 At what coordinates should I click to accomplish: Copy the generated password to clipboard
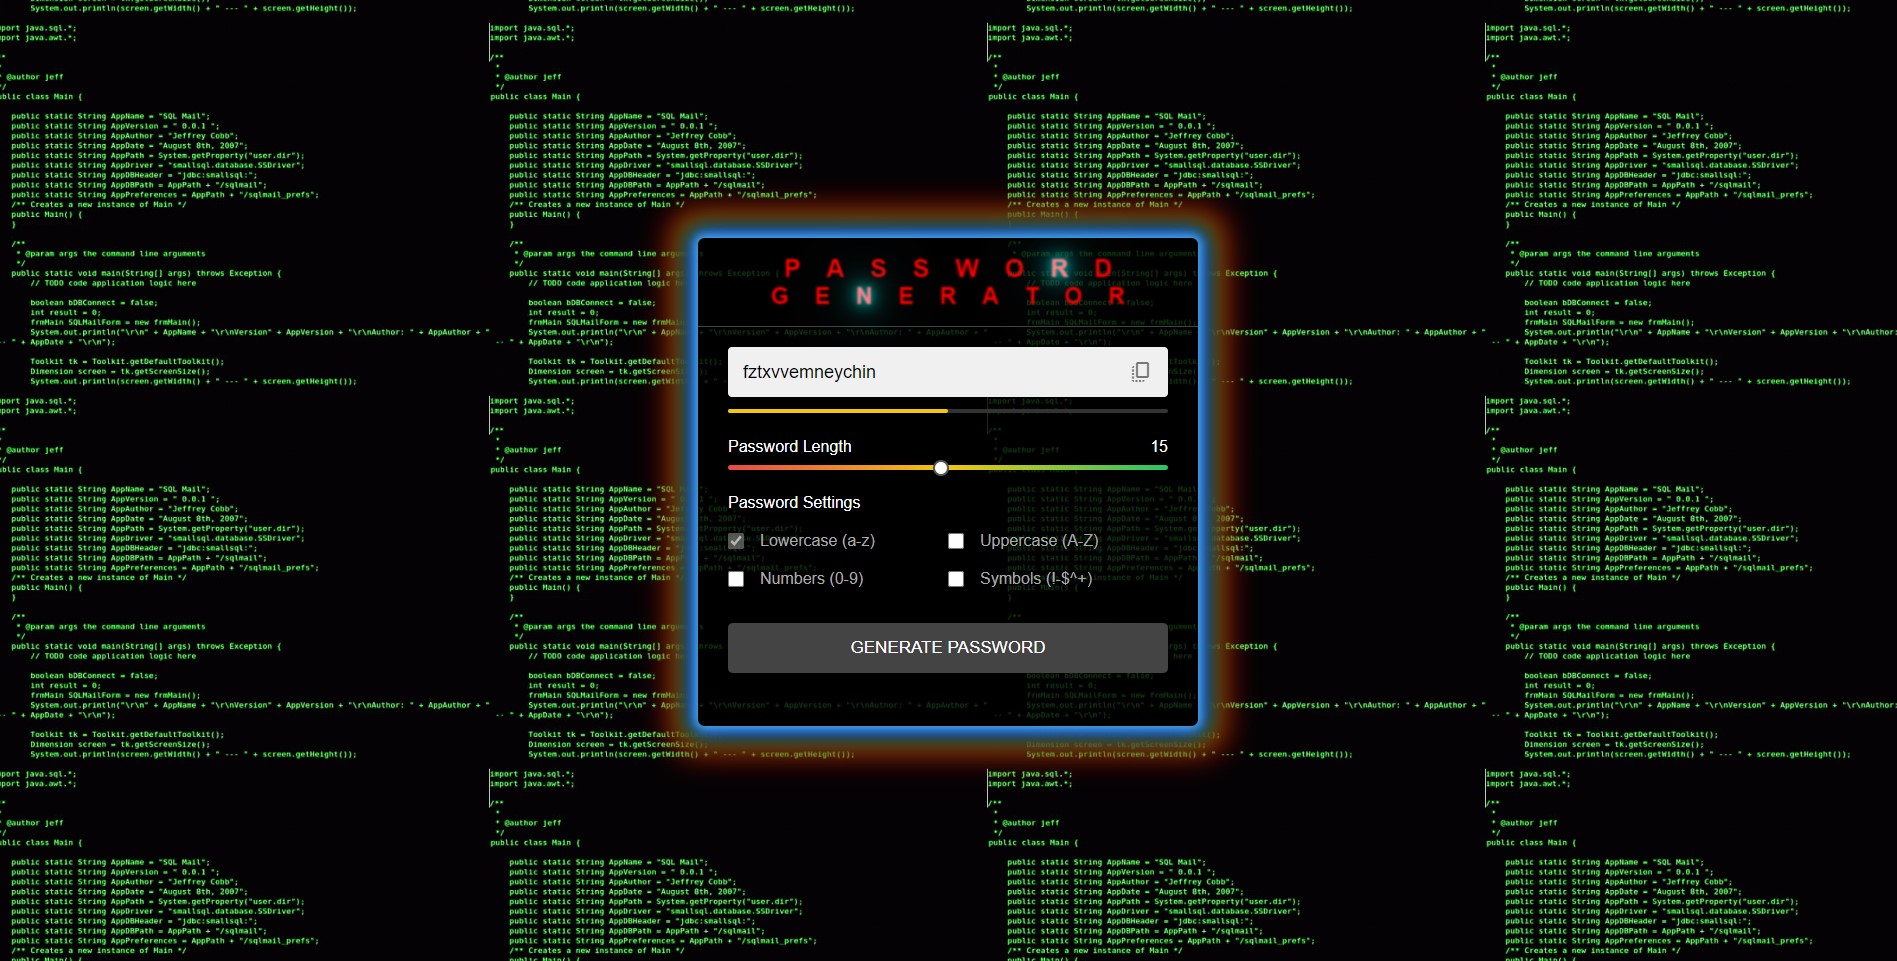tap(1140, 371)
